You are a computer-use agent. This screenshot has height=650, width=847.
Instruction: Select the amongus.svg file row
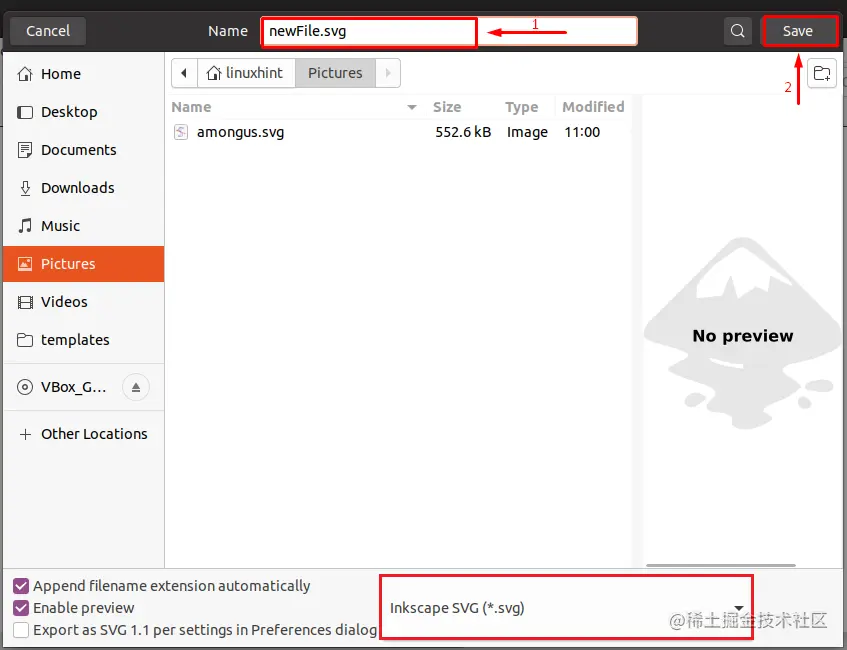(x=400, y=132)
